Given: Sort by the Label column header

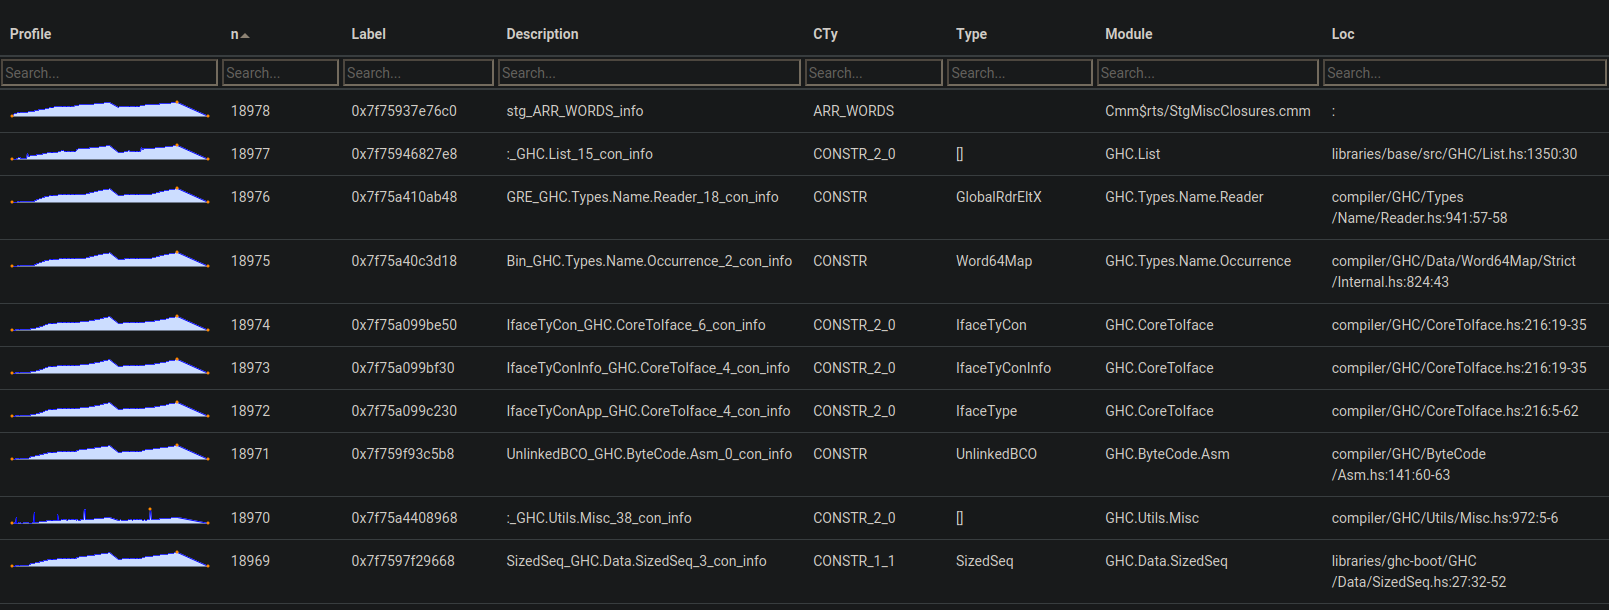Looking at the screenshot, I should point(368,34).
